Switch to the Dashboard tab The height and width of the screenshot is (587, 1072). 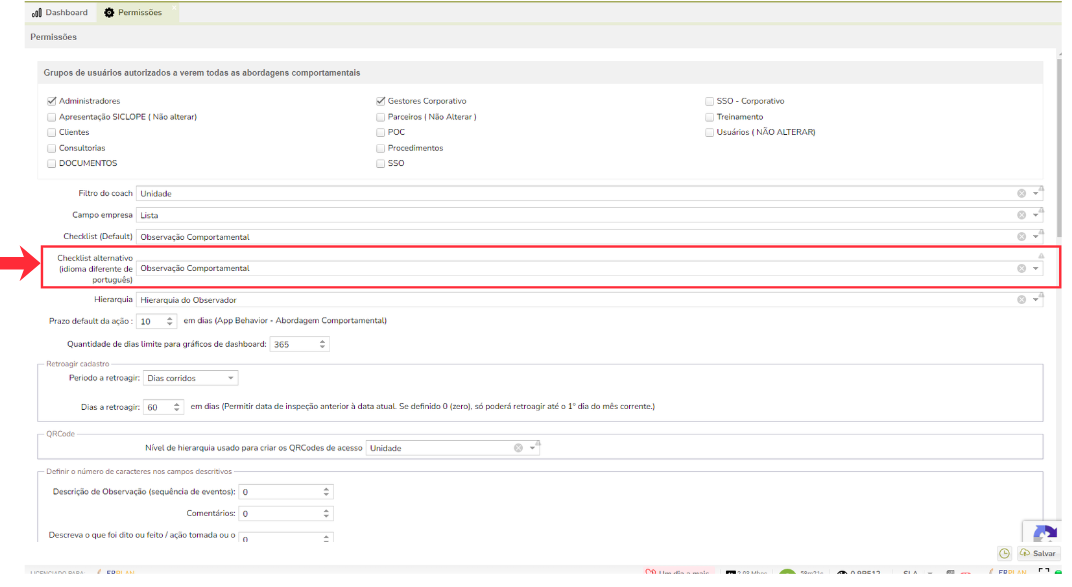(61, 12)
